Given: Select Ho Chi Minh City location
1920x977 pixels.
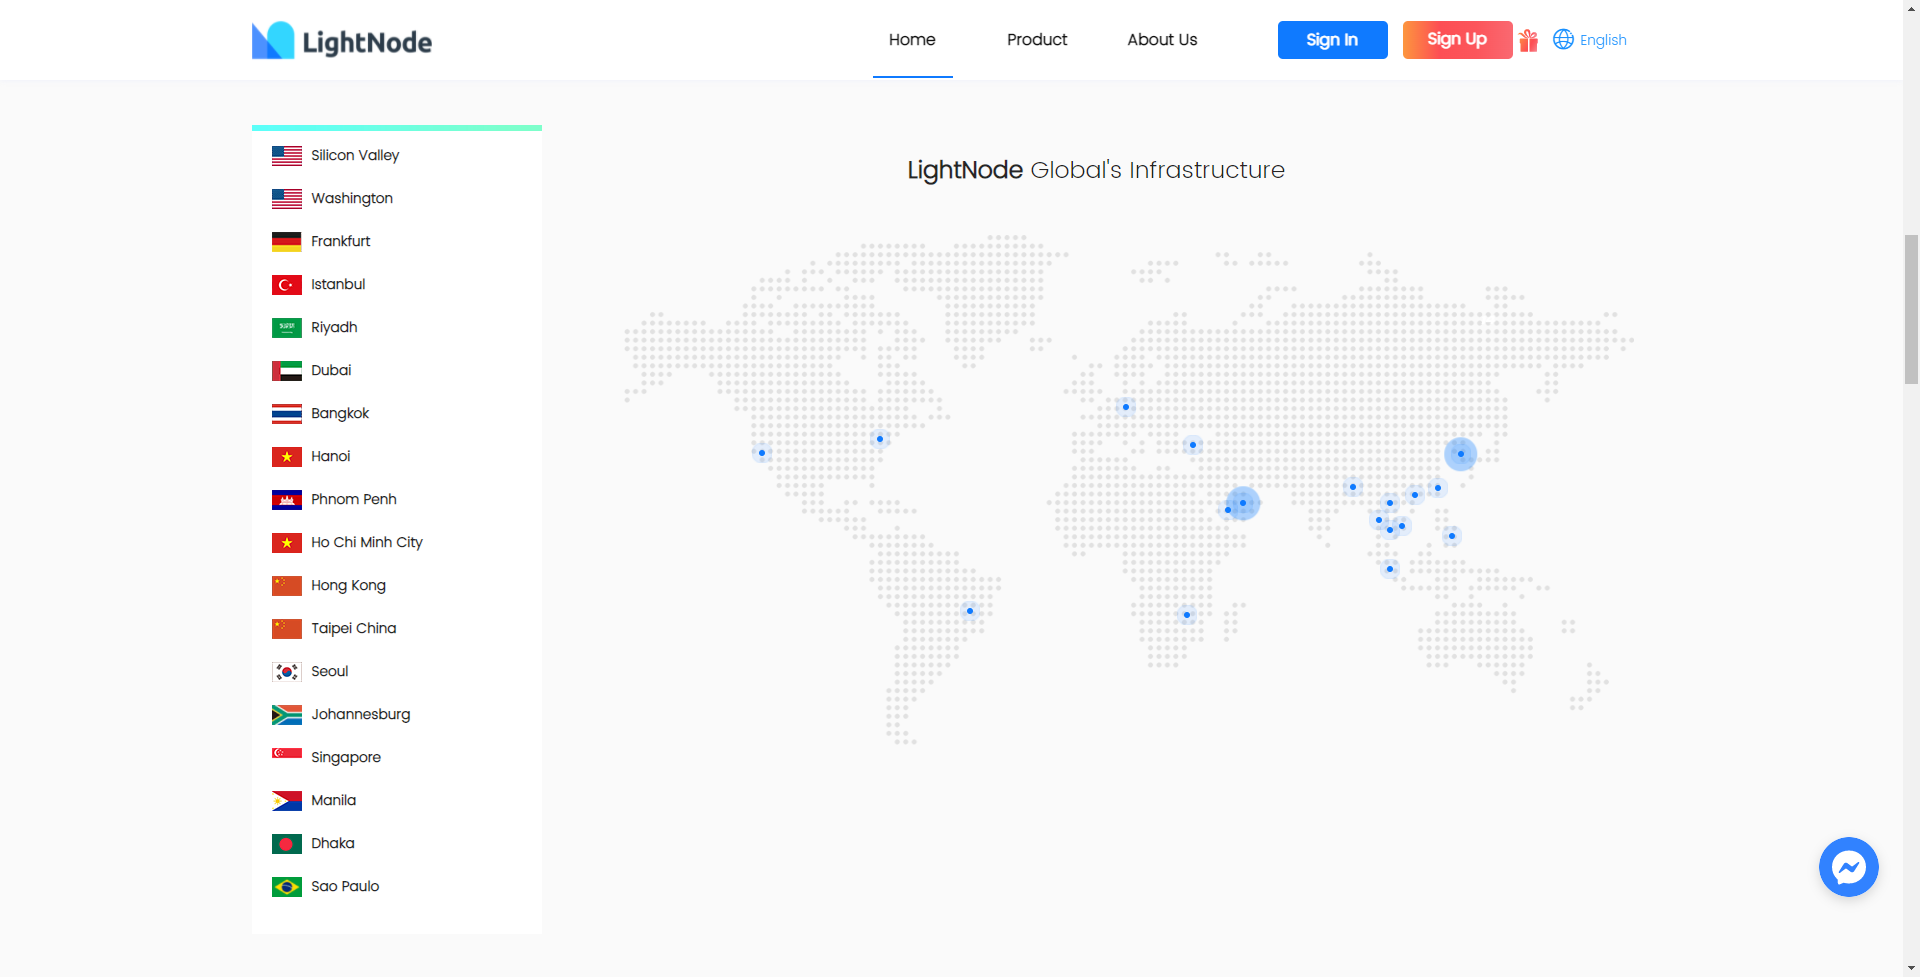Looking at the screenshot, I should coord(367,542).
